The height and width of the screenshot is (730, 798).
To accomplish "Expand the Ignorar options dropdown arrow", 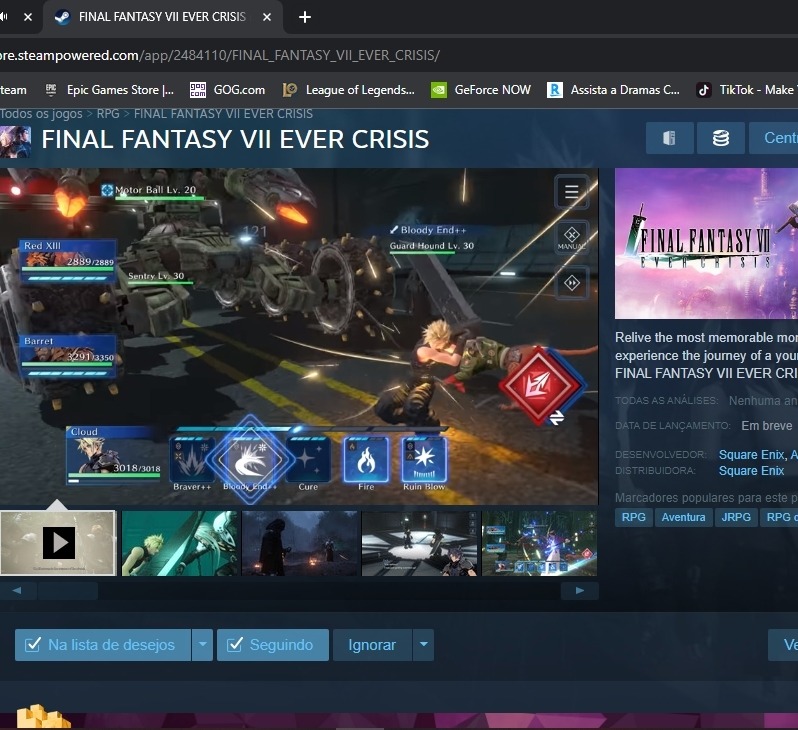I will click(x=424, y=645).
